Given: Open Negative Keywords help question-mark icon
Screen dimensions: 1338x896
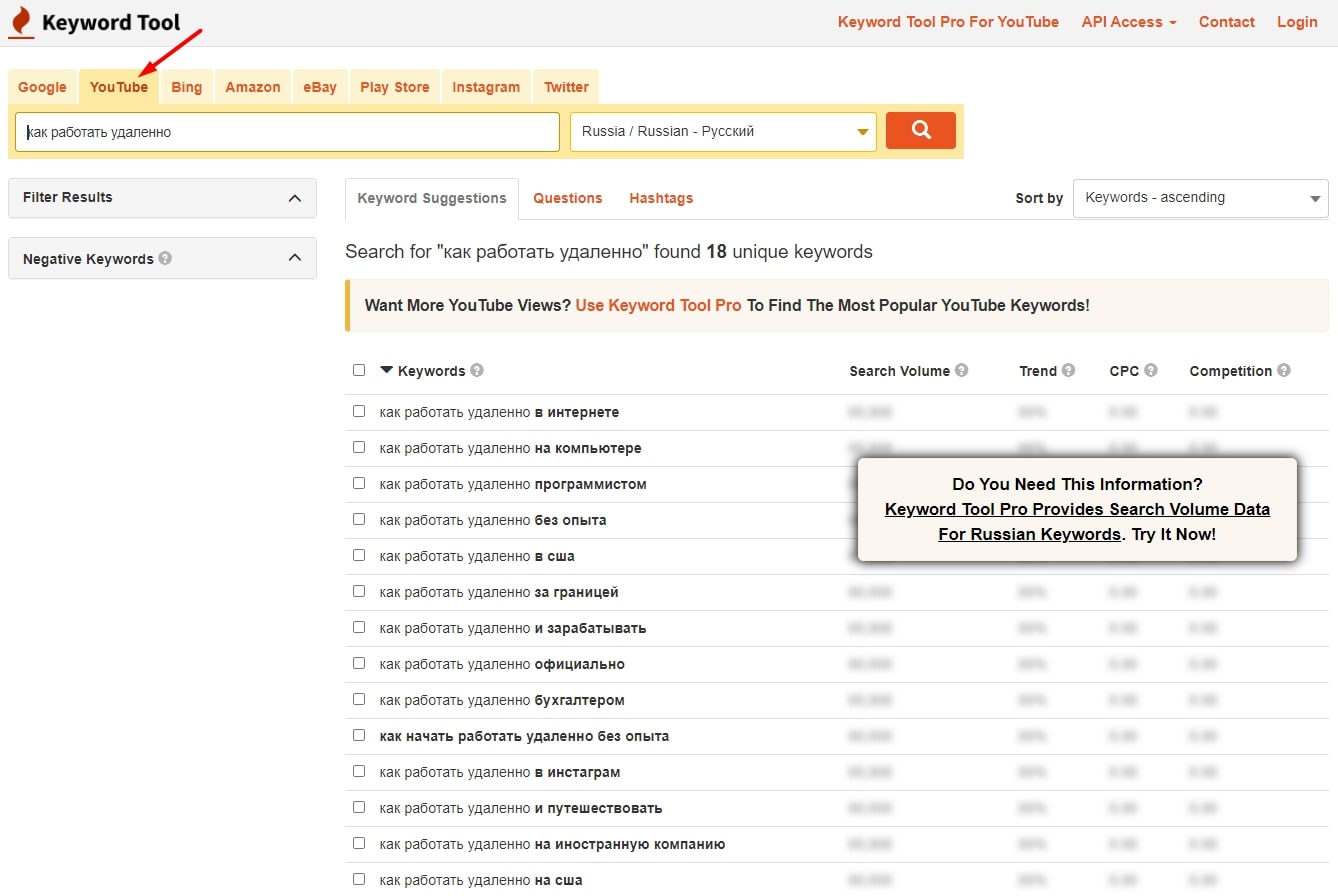Looking at the screenshot, I should [x=165, y=258].
